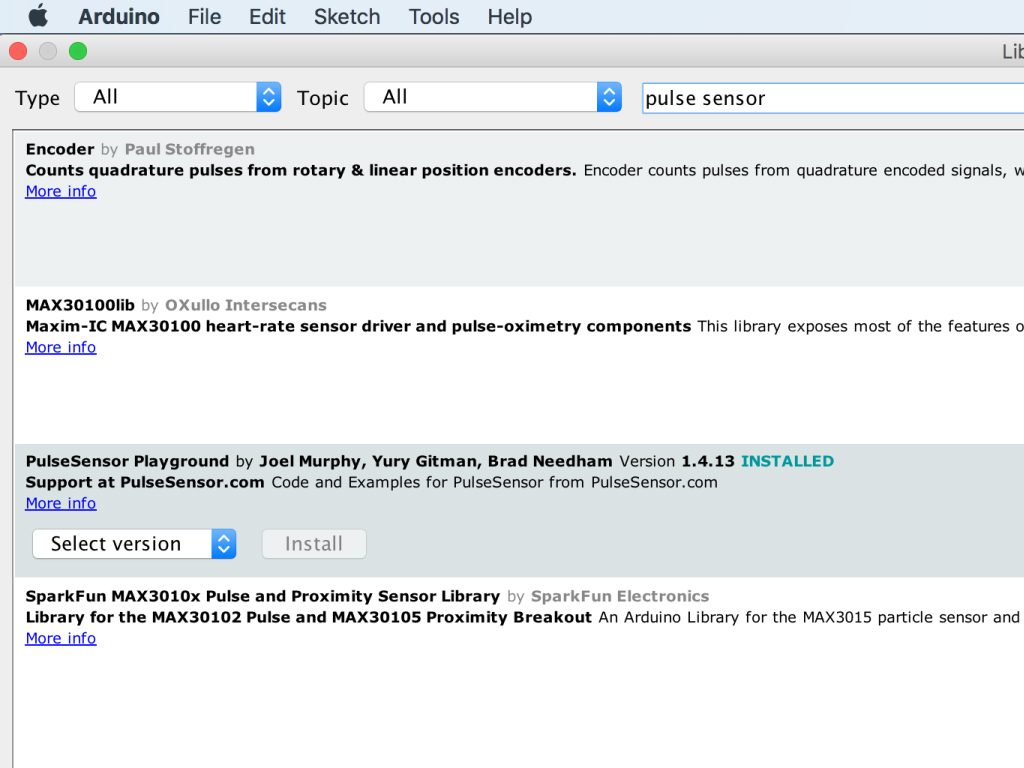Click the INSTALLED status label
This screenshot has width=1024, height=768.
(x=787, y=461)
